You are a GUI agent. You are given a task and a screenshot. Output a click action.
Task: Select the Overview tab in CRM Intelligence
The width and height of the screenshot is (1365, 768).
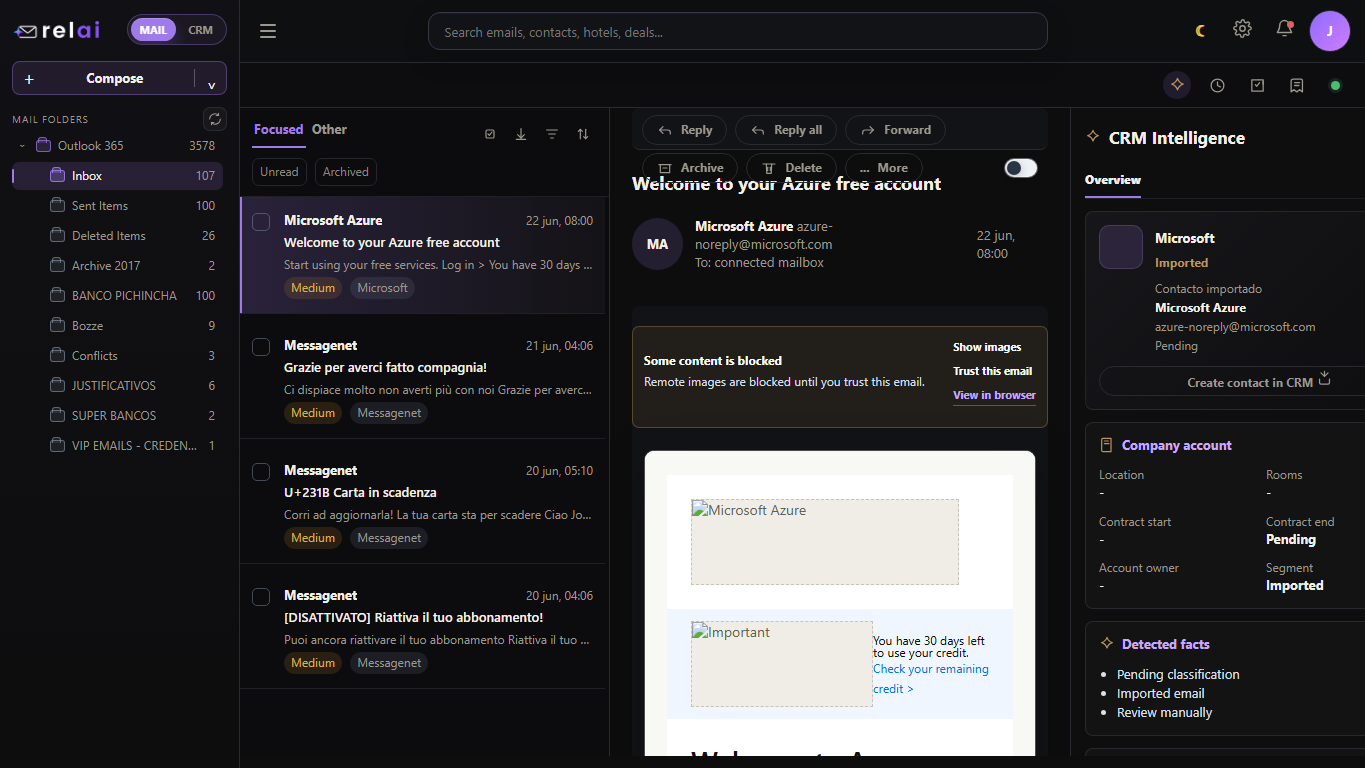pos(1113,180)
